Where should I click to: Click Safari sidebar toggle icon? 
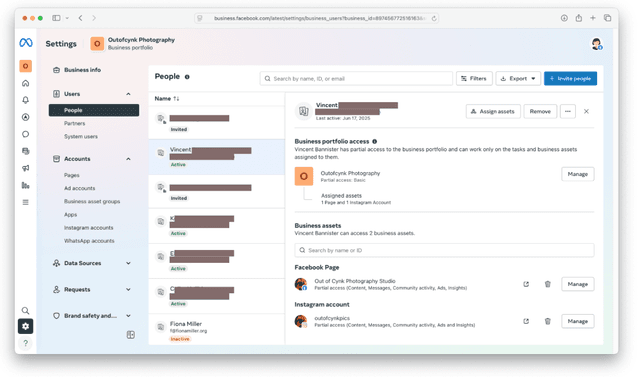(x=56, y=18)
